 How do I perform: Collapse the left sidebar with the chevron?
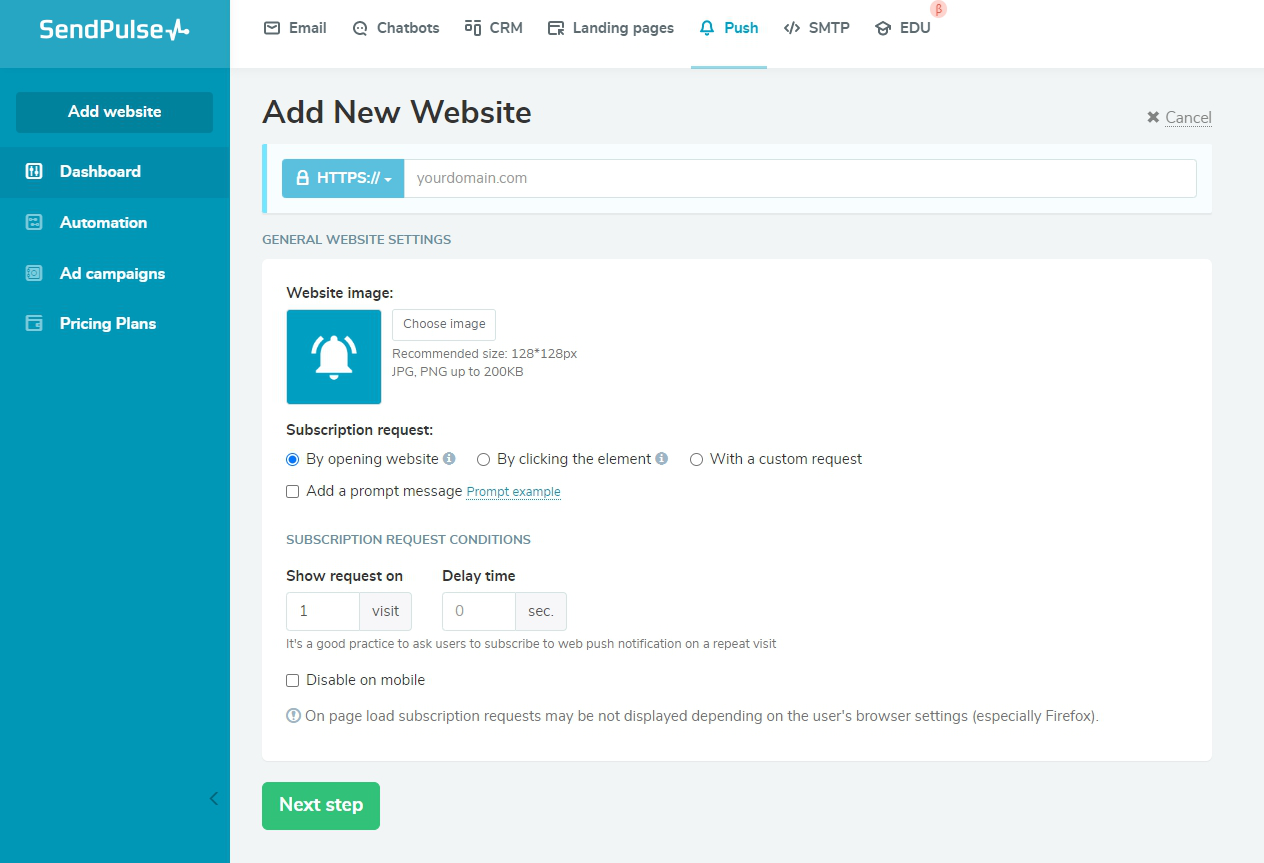(213, 799)
